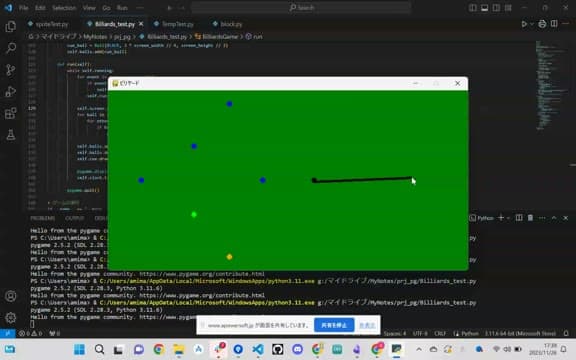This screenshot has height=360, width=576.
Task: Select prj_pg folder in the breadcrumb
Action: tap(122, 37)
